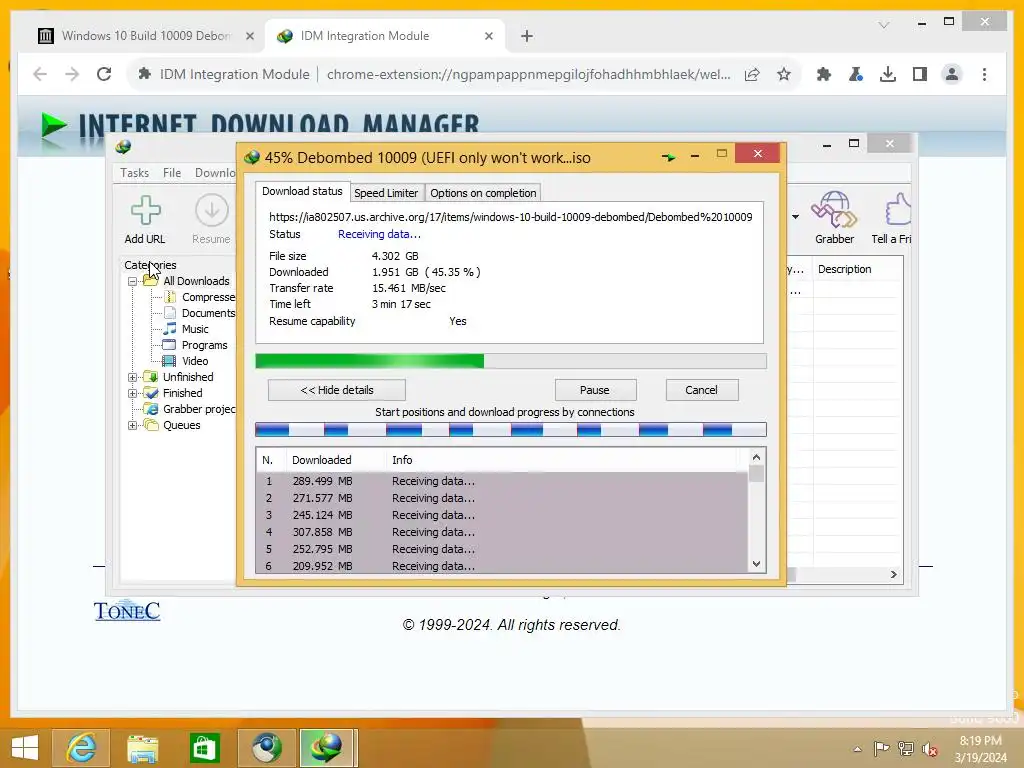
Task: Launch Internet Explorer from taskbar
Action: (x=81, y=748)
